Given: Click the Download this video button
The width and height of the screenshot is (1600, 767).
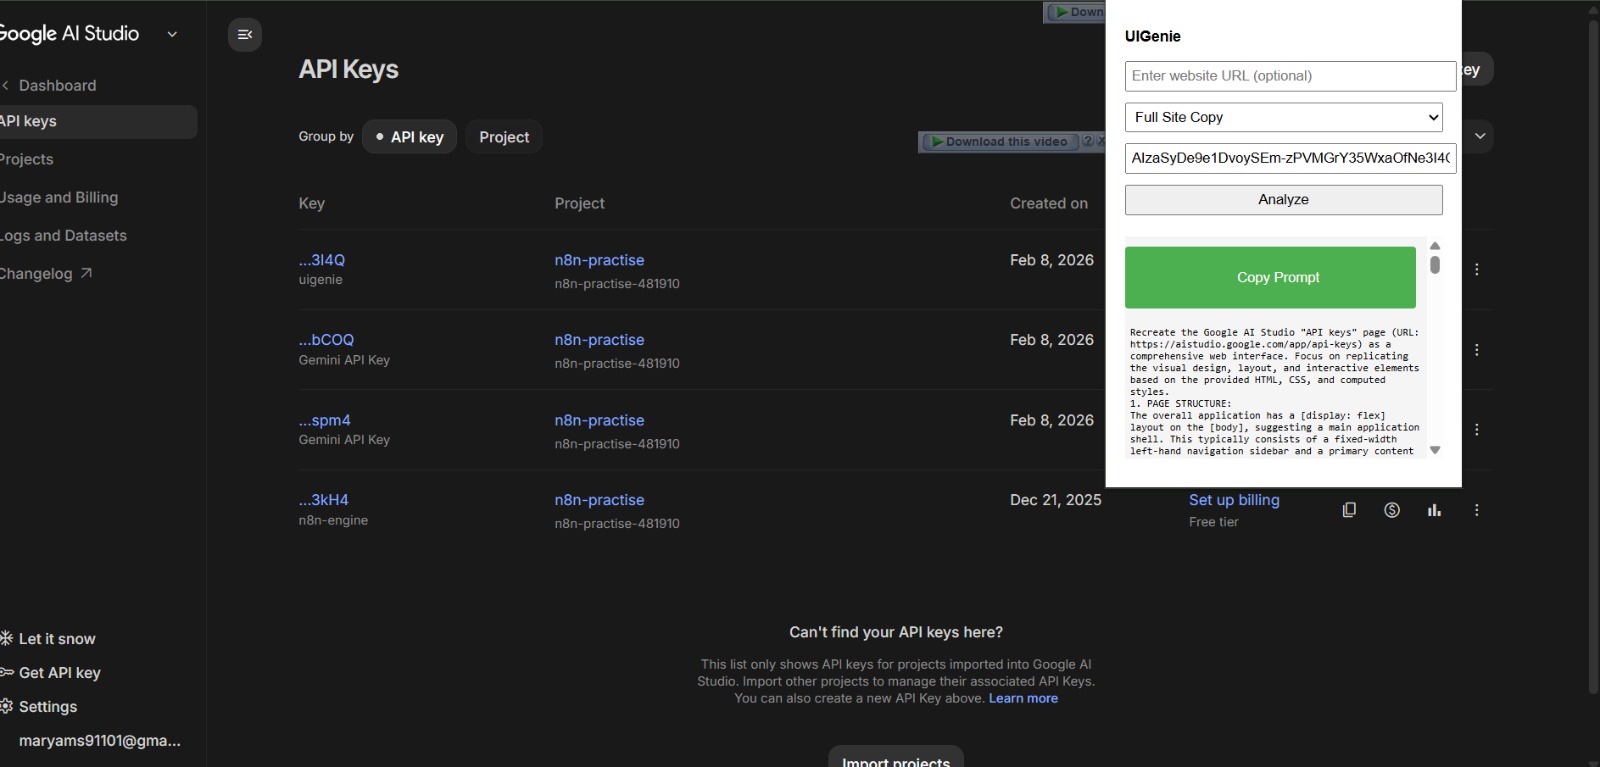Looking at the screenshot, I should coord(999,142).
